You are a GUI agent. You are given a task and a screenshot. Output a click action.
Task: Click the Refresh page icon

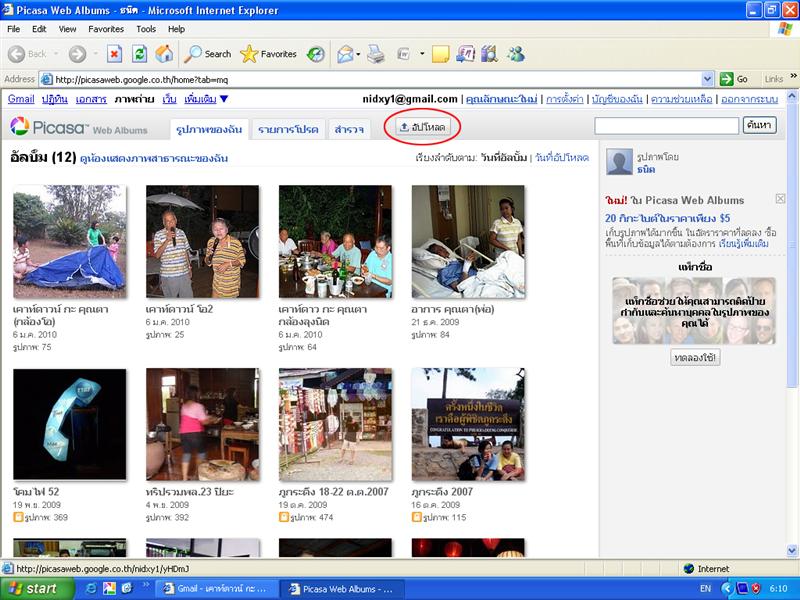[x=140, y=54]
